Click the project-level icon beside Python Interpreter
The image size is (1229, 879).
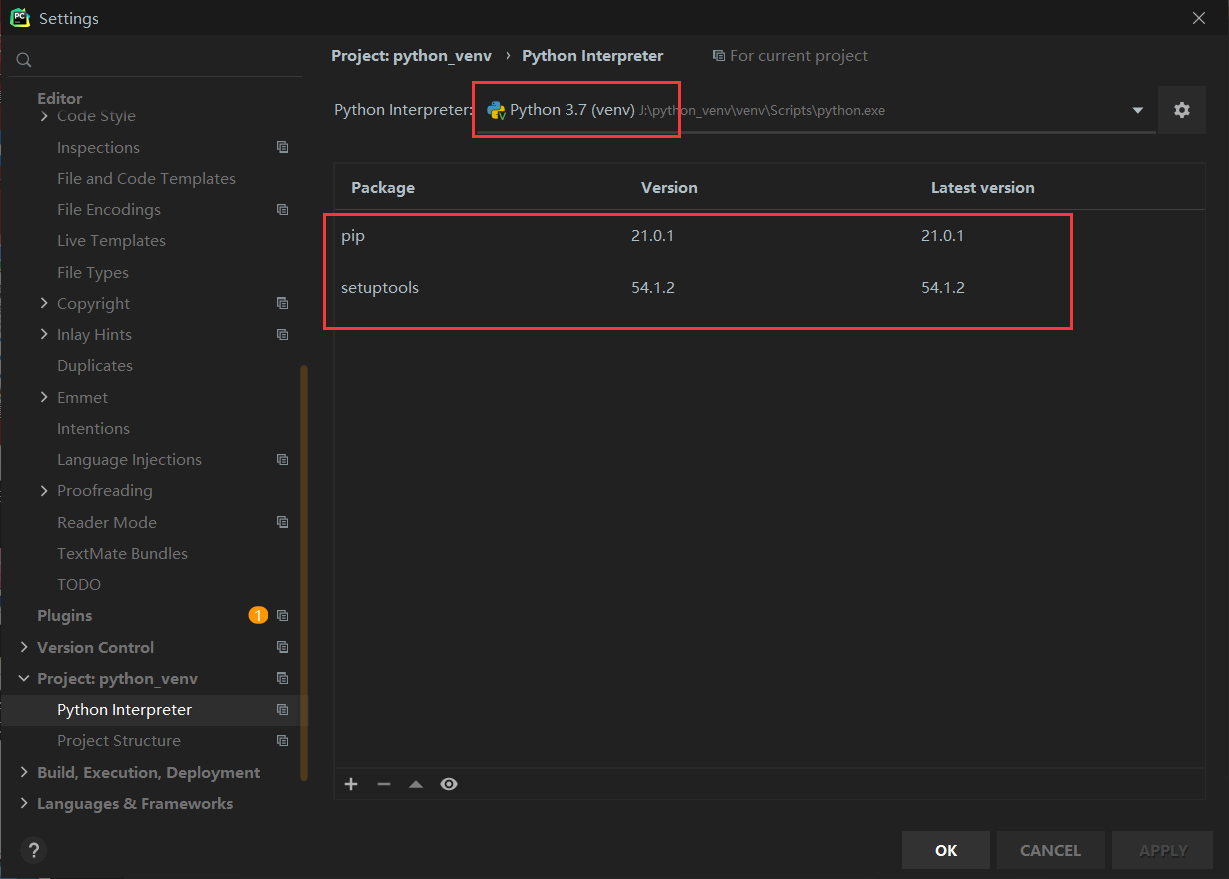[283, 710]
